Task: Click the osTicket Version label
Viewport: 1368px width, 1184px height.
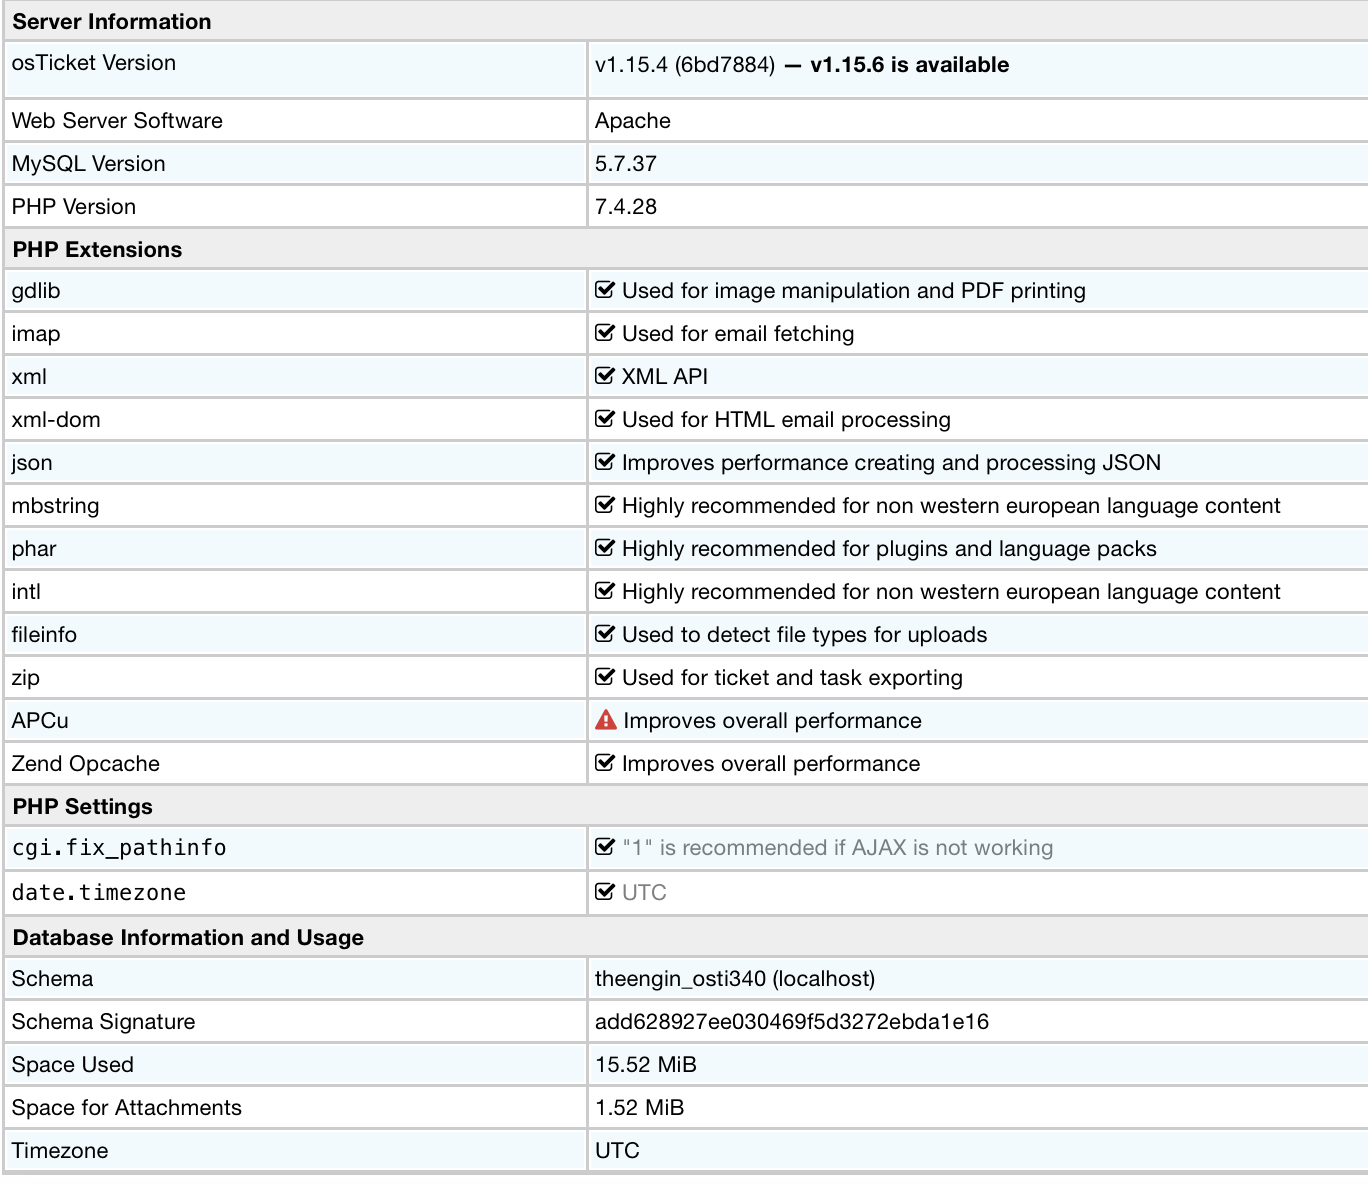Action: tap(93, 63)
